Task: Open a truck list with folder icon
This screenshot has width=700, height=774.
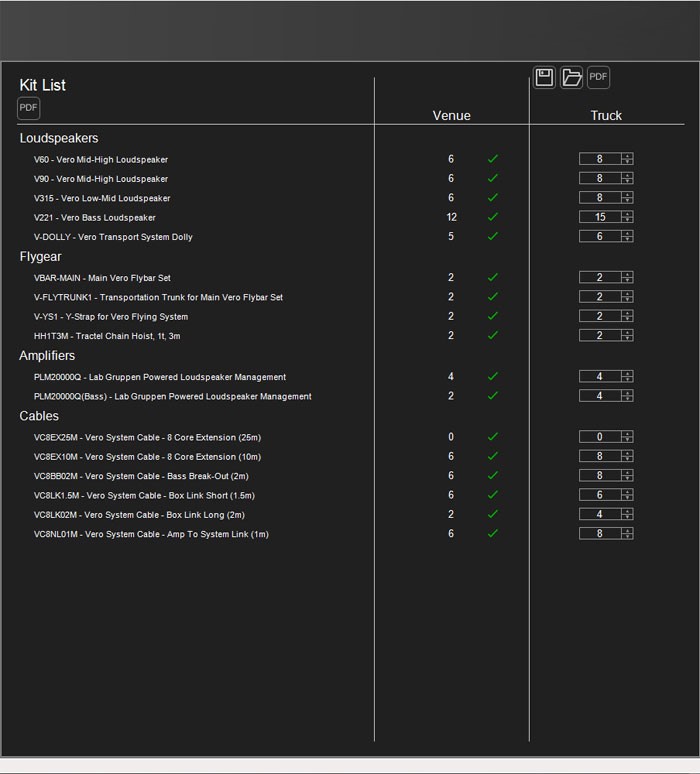Action: [571, 78]
